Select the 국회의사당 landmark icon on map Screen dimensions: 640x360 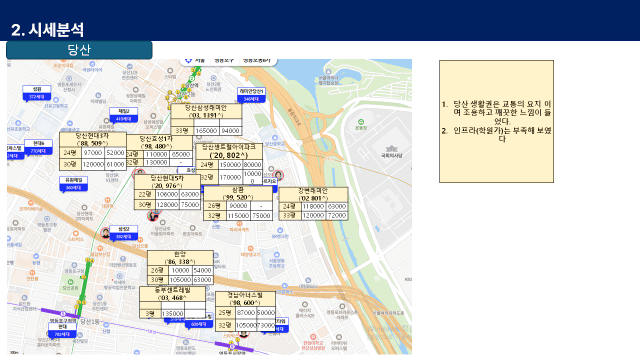(391, 149)
